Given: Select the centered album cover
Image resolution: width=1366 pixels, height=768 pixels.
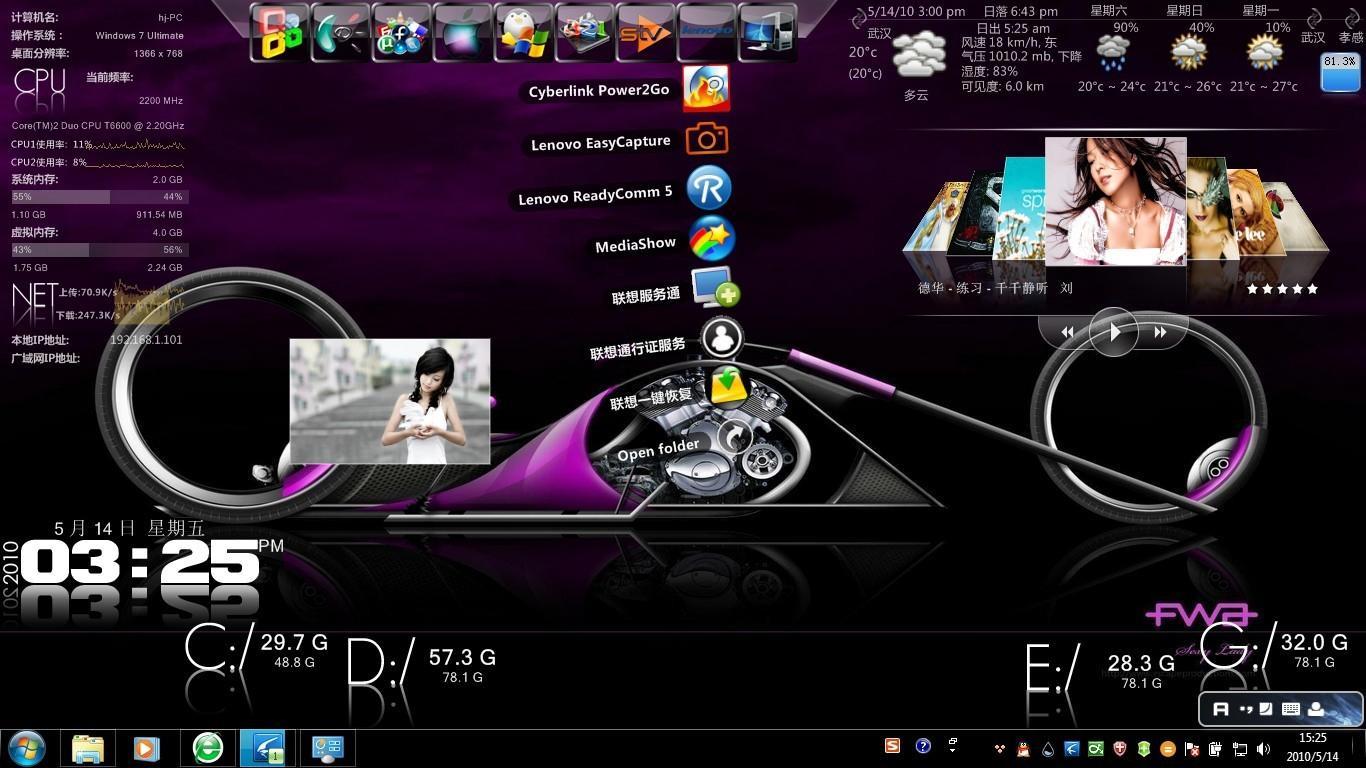Looking at the screenshot, I should tap(1115, 201).
